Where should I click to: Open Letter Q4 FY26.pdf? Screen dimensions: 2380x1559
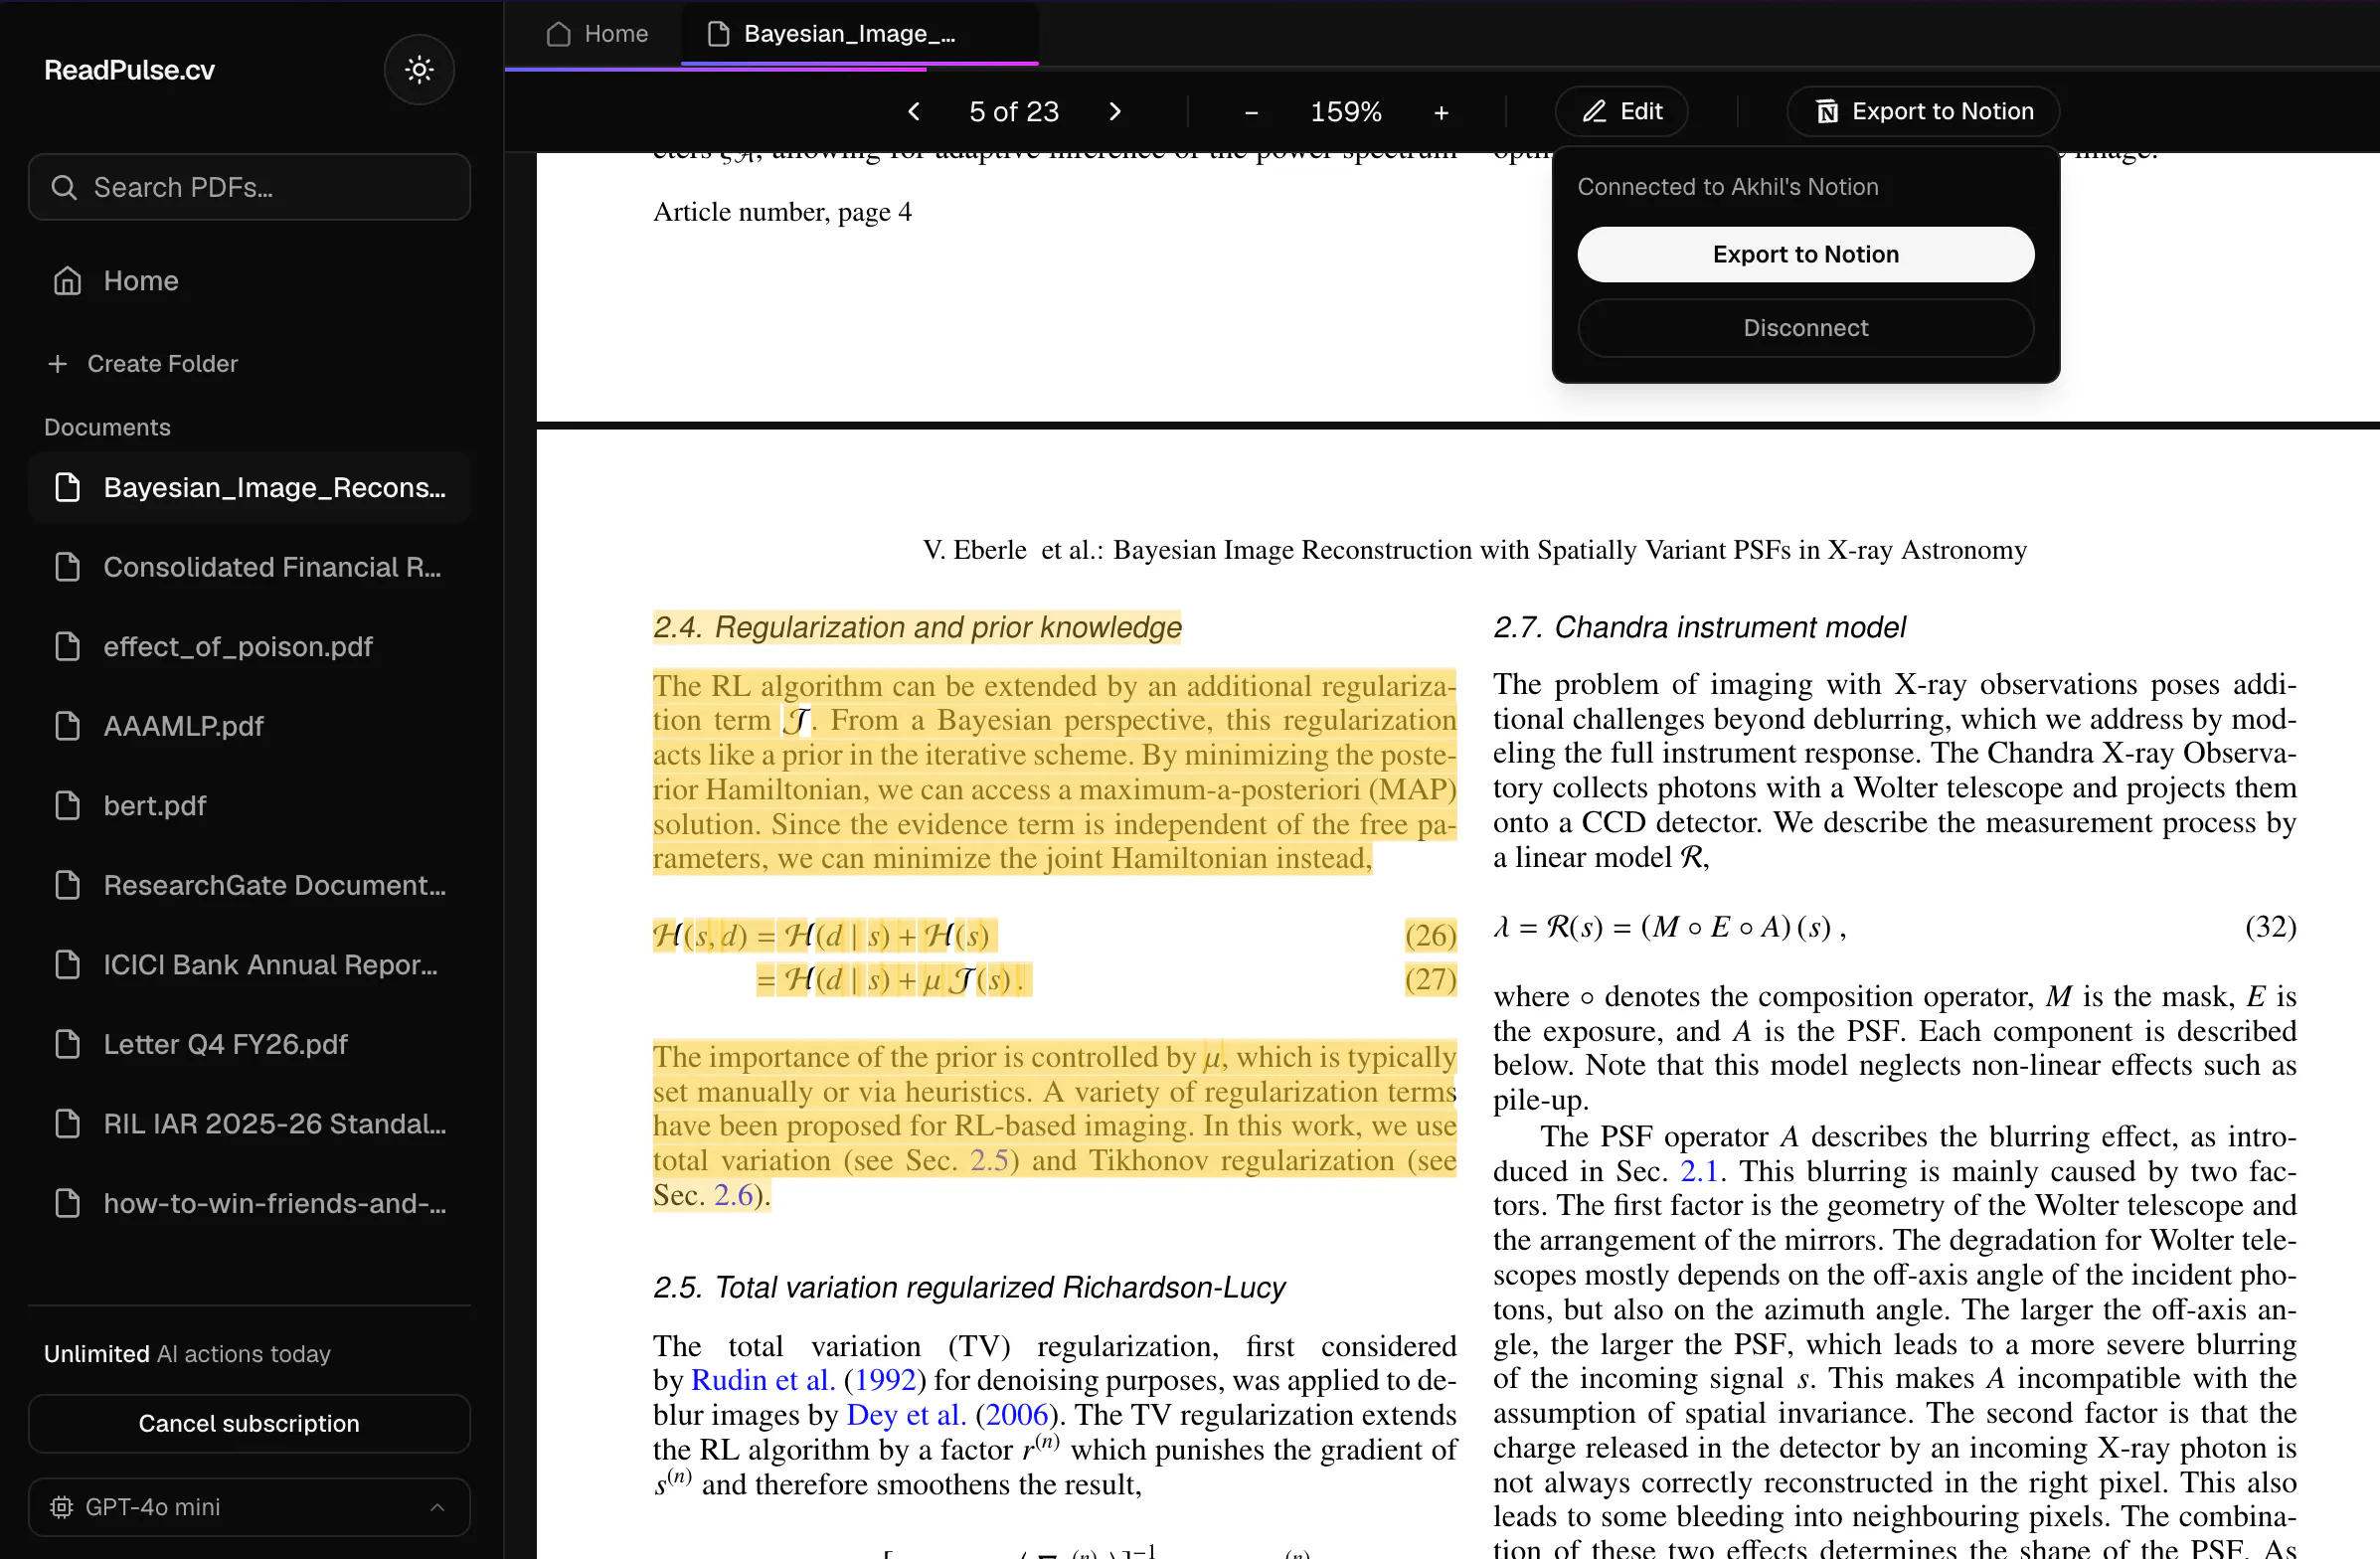coord(249,1044)
